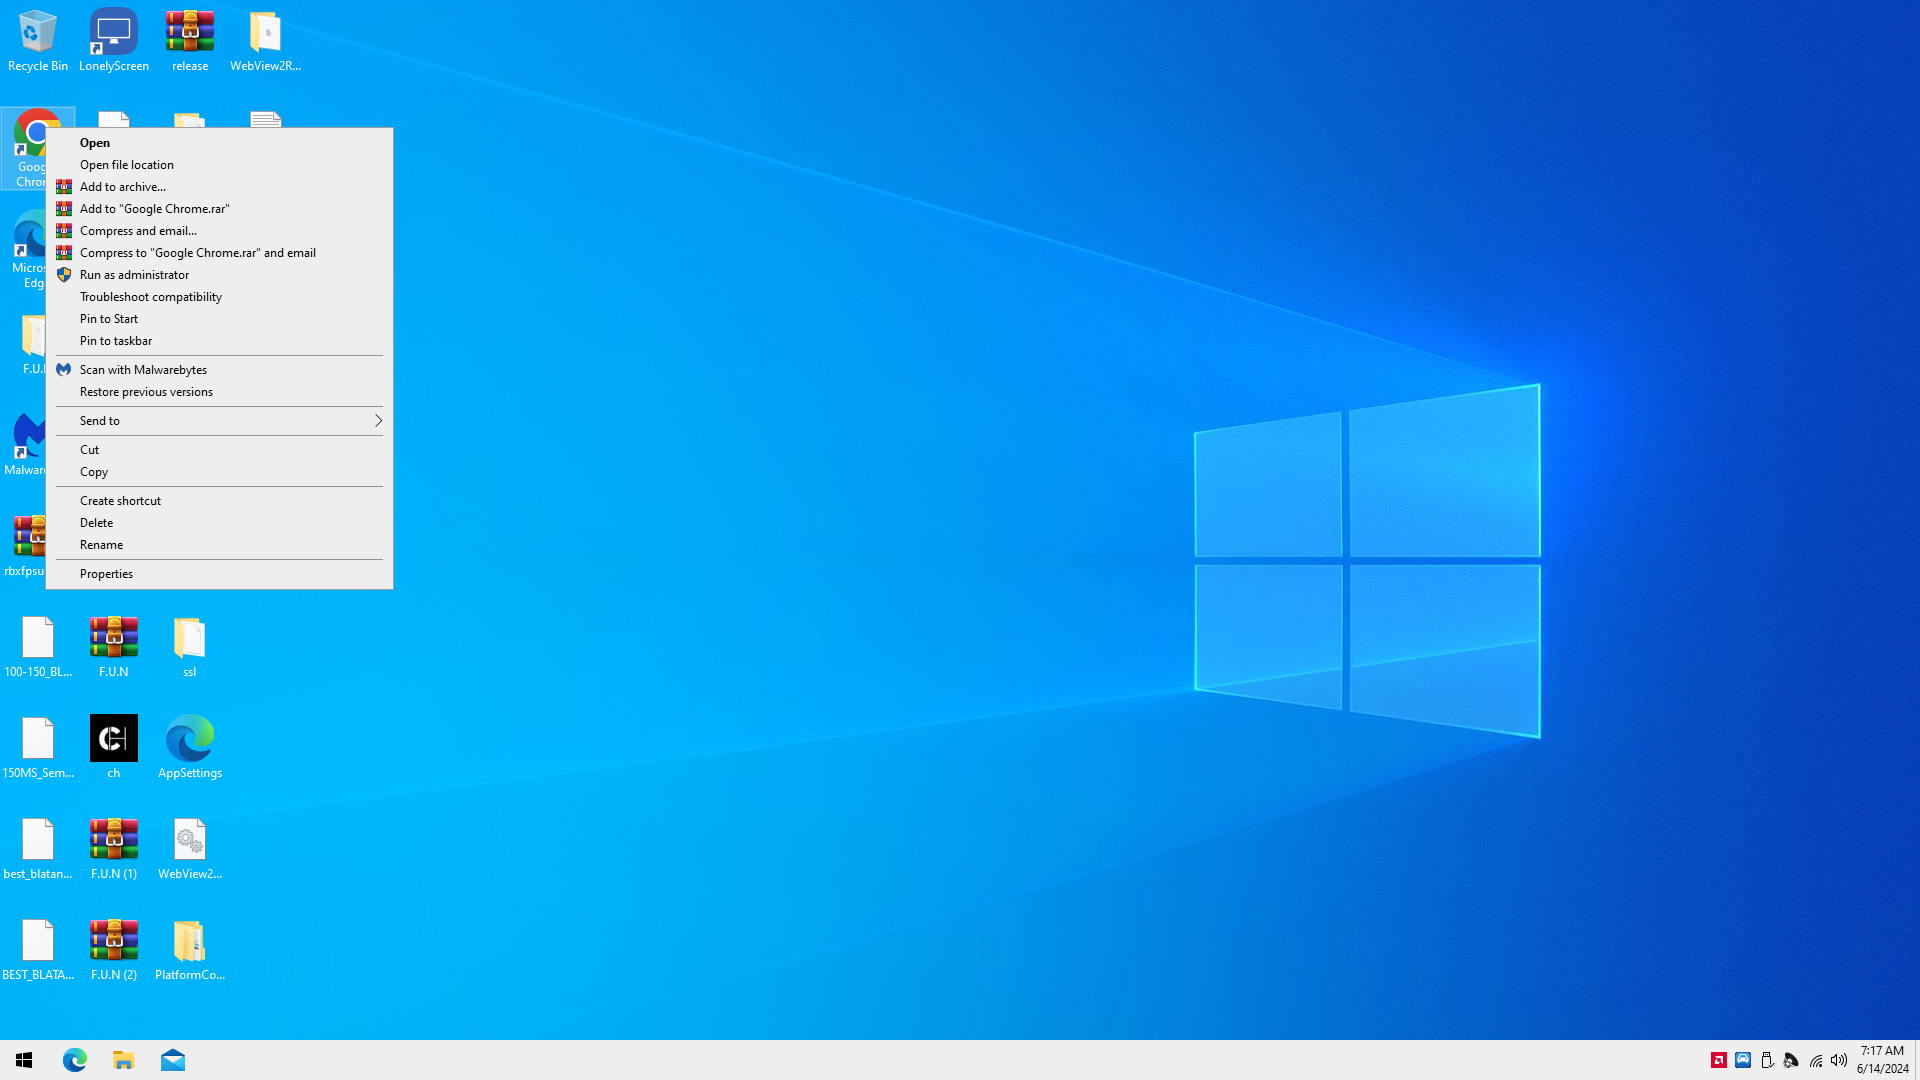This screenshot has height=1080, width=1920.
Task: Open Microsoft Edge from the taskbar
Action: (x=75, y=1060)
